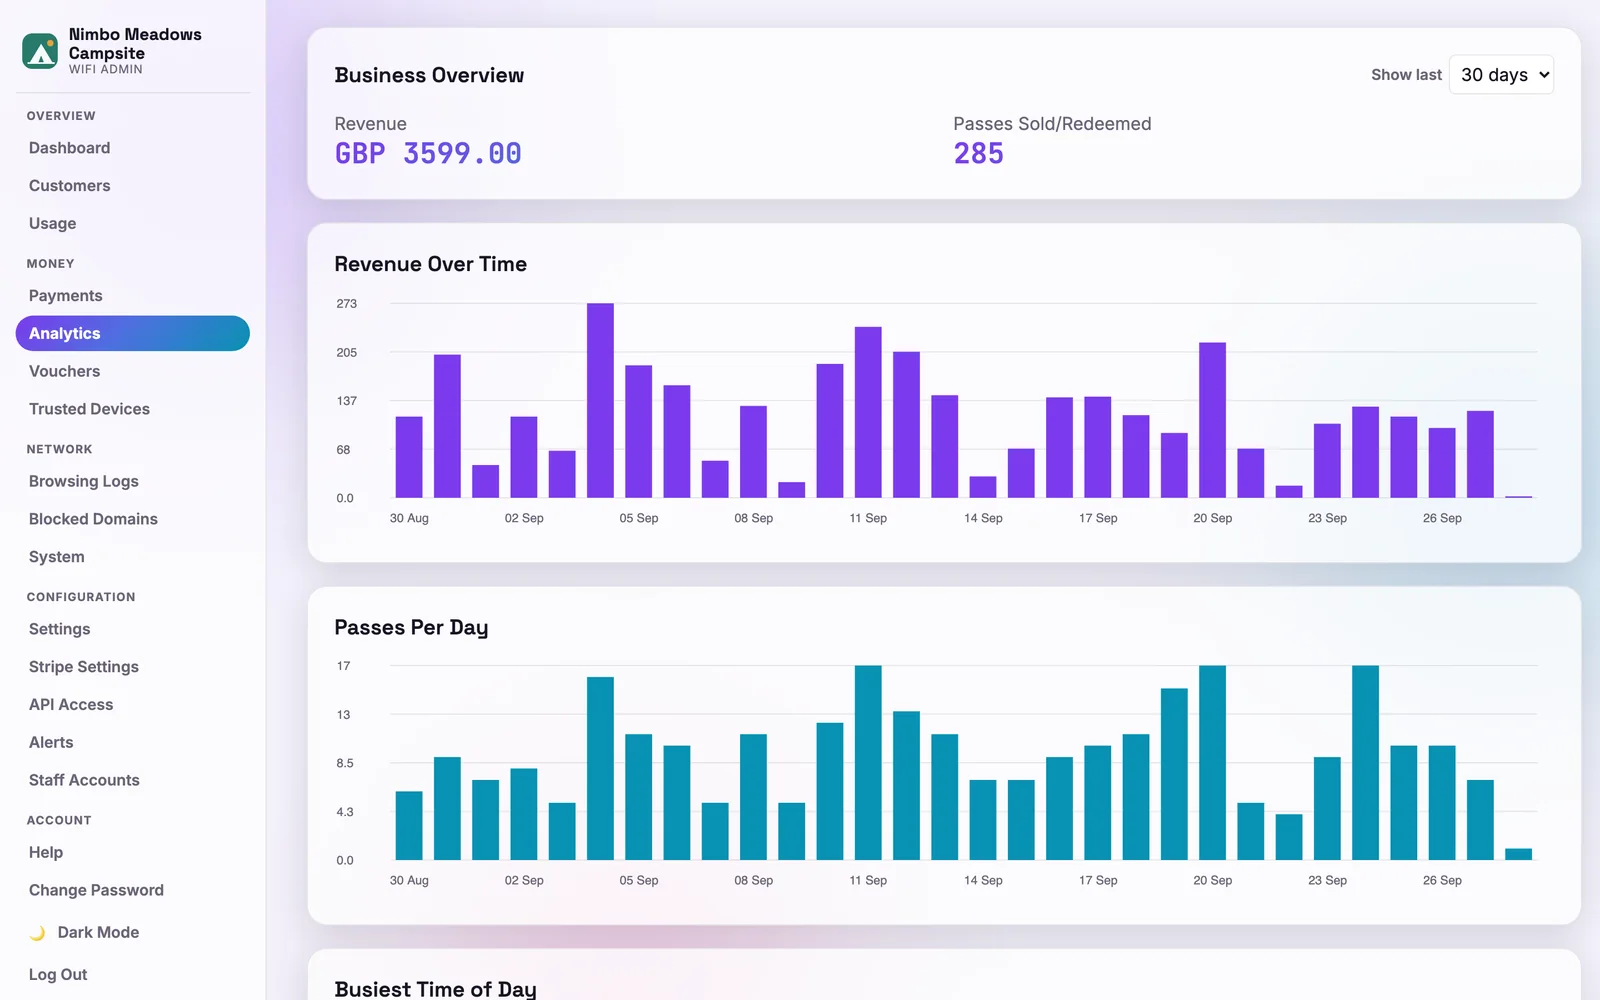Open the Dashboard page
The width and height of the screenshot is (1600, 1000).
[133, 148]
